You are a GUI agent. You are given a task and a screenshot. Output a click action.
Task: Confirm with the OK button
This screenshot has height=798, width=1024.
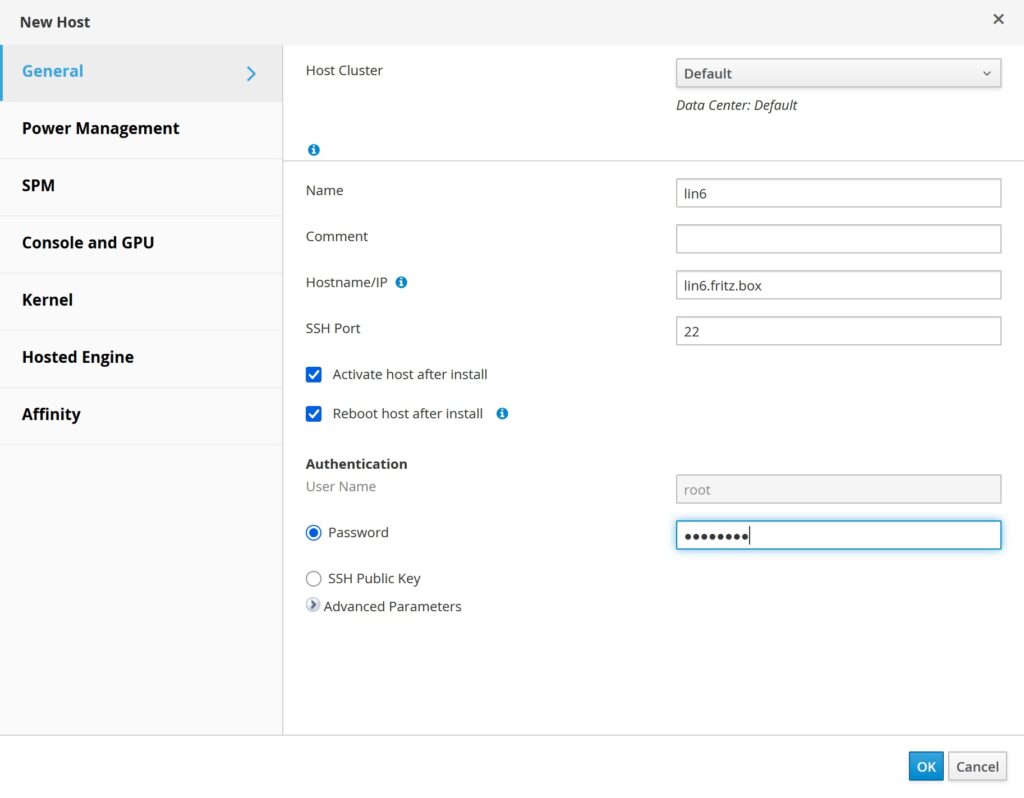[x=925, y=766]
